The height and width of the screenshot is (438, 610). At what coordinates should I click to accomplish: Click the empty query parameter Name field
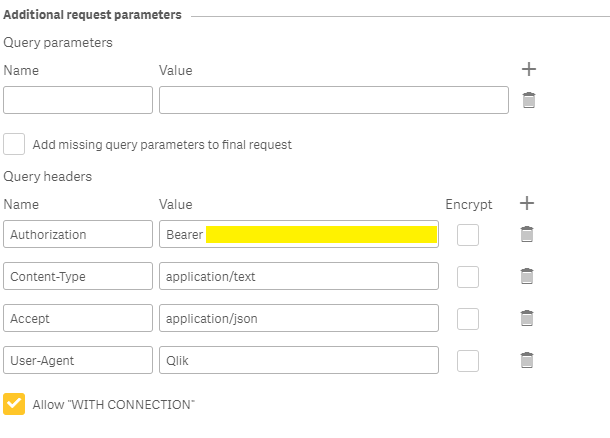[78, 100]
